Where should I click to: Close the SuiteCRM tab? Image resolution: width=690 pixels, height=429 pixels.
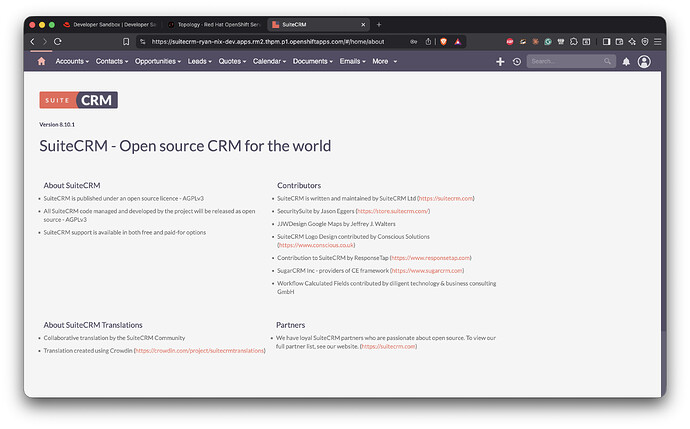point(363,25)
